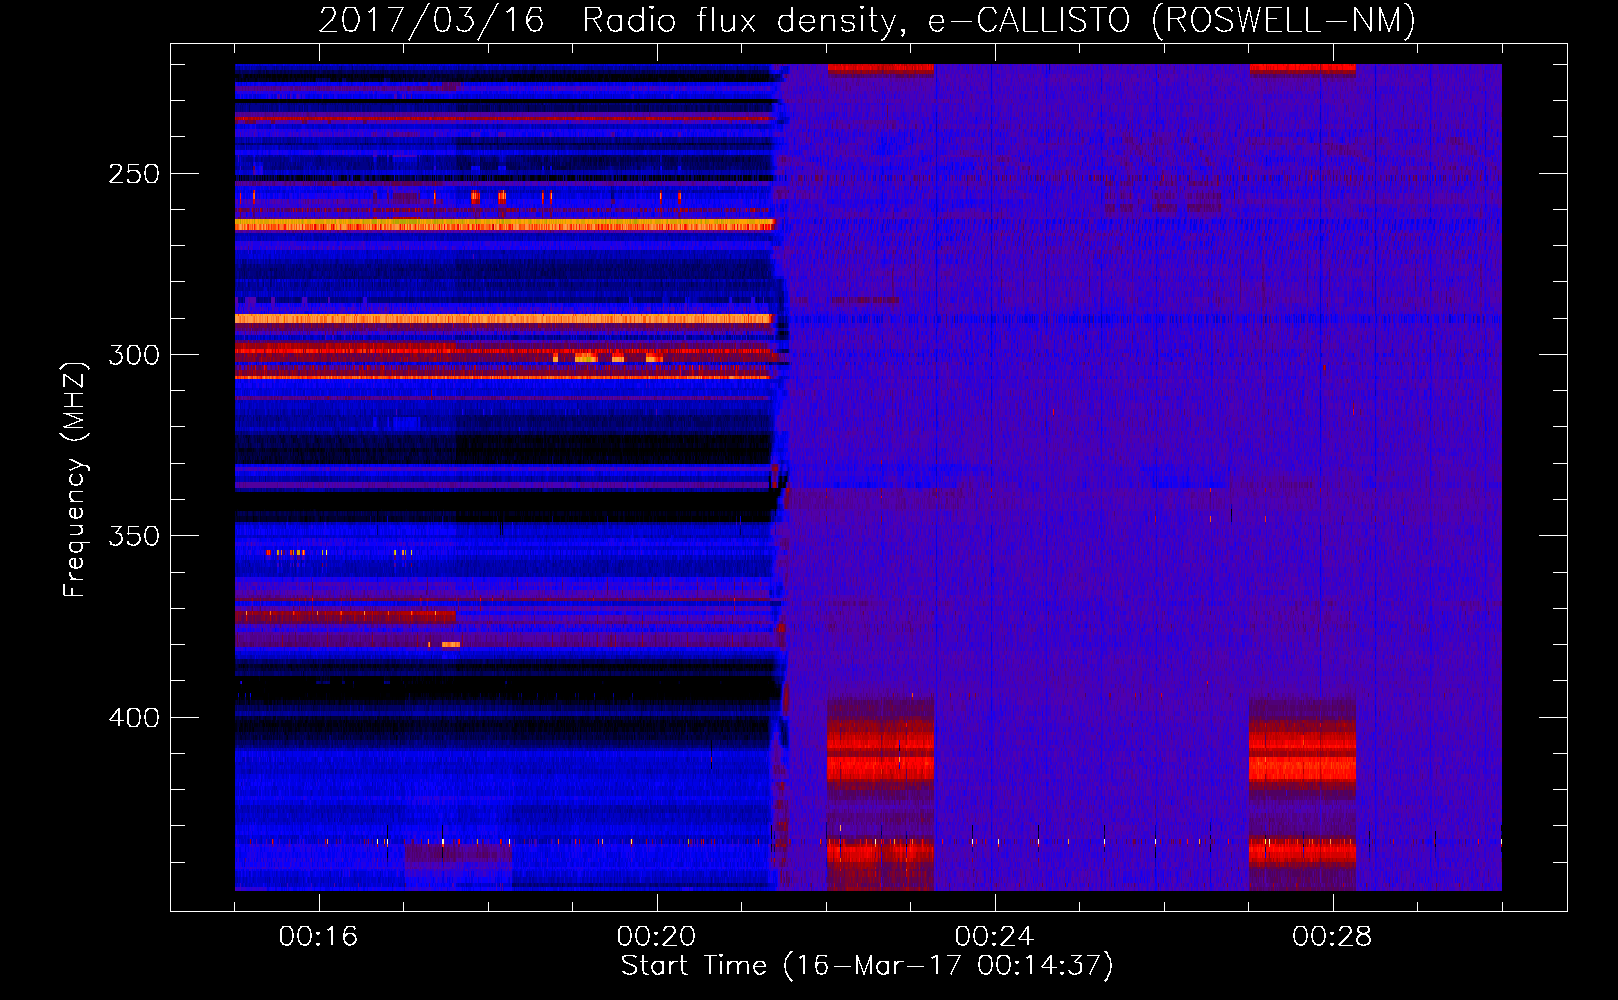
Task: Click the 250 frequency tick label
Action: pyautogui.click(x=134, y=174)
